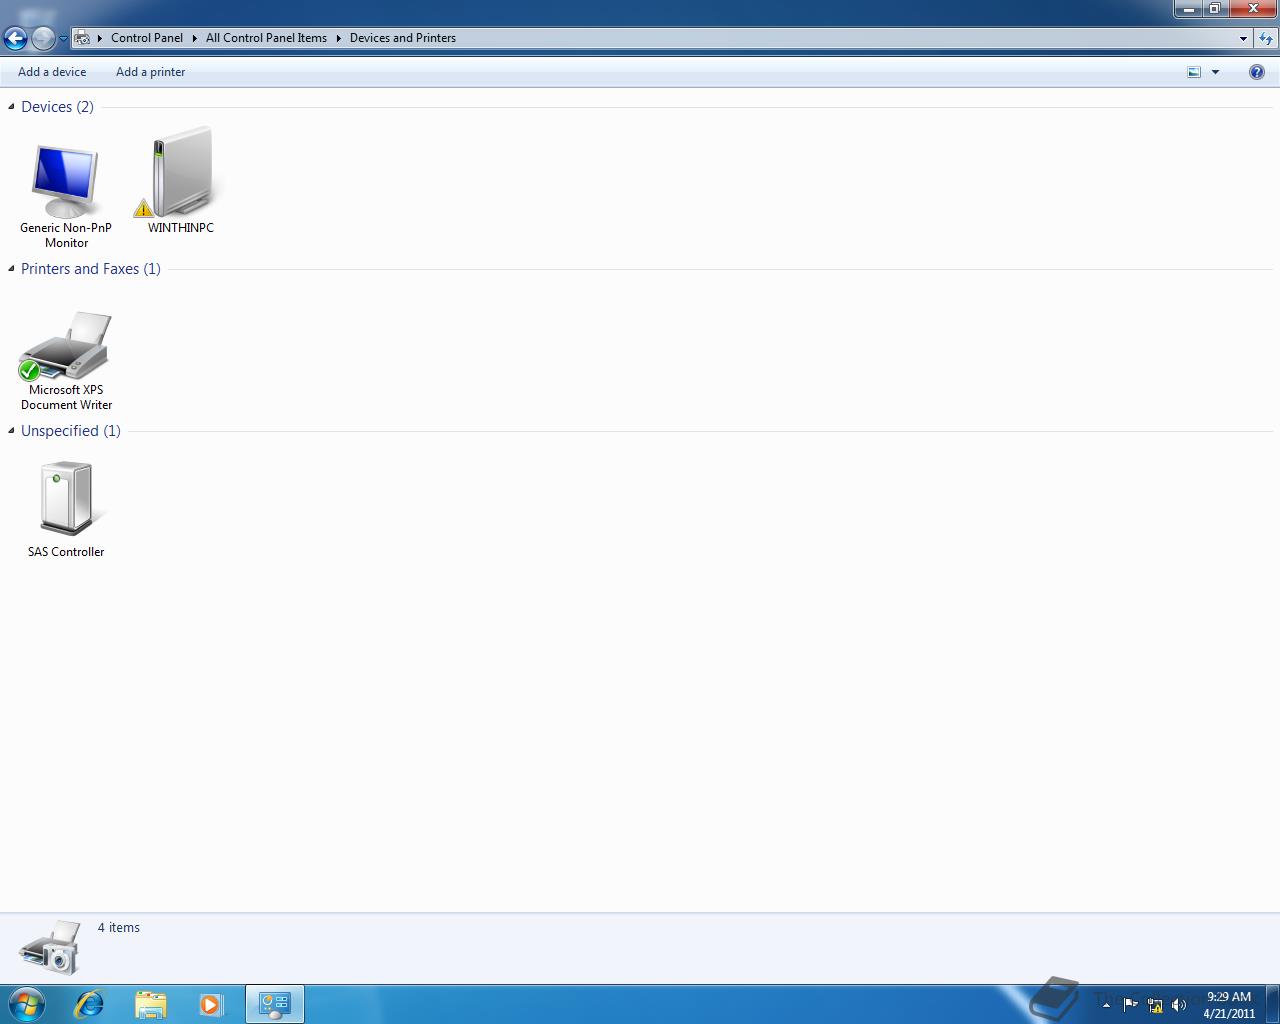The width and height of the screenshot is (1280, 1024).
Task: Open the arrow after Control Panel breadcrumb
Action: (195, 38)
